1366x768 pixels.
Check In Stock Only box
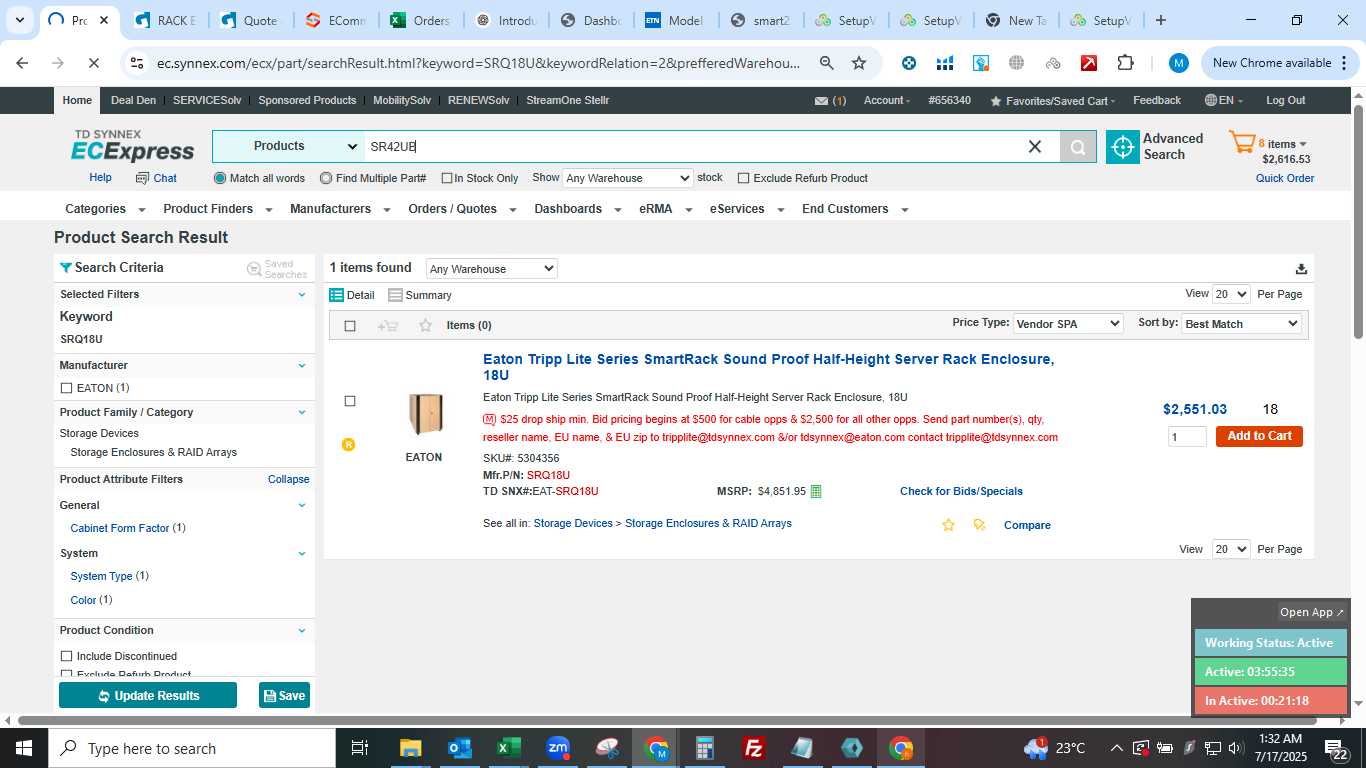[447, 178]
